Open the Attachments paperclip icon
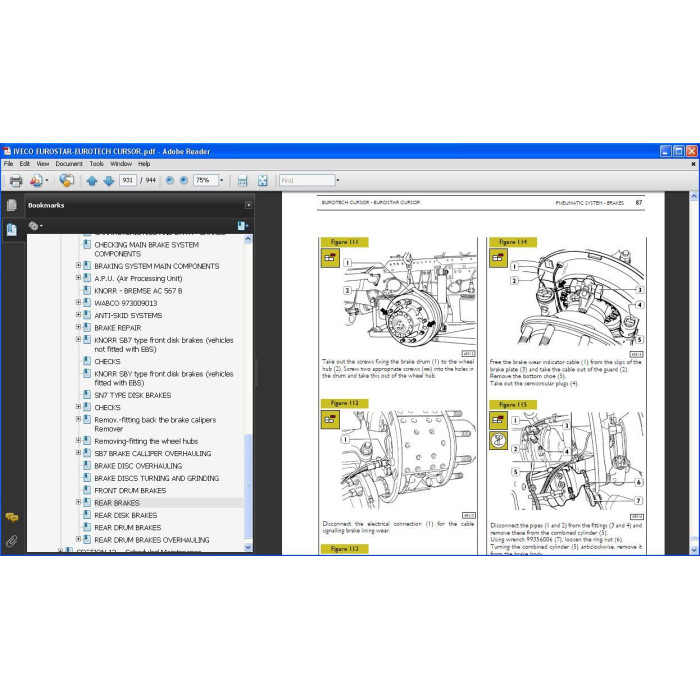The height and width of the screenshot is (700, 700). 12,541
